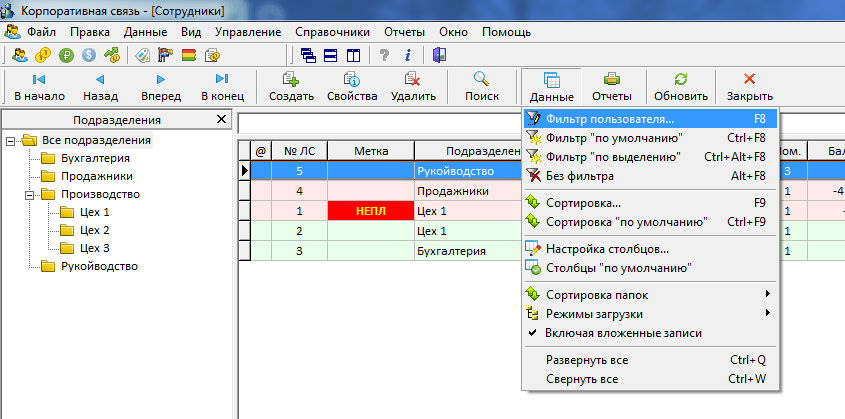This screenshot has width=845, height=419.
Task: Choose Фильтр "по выделению" menu item
Action: pos(650,157)
